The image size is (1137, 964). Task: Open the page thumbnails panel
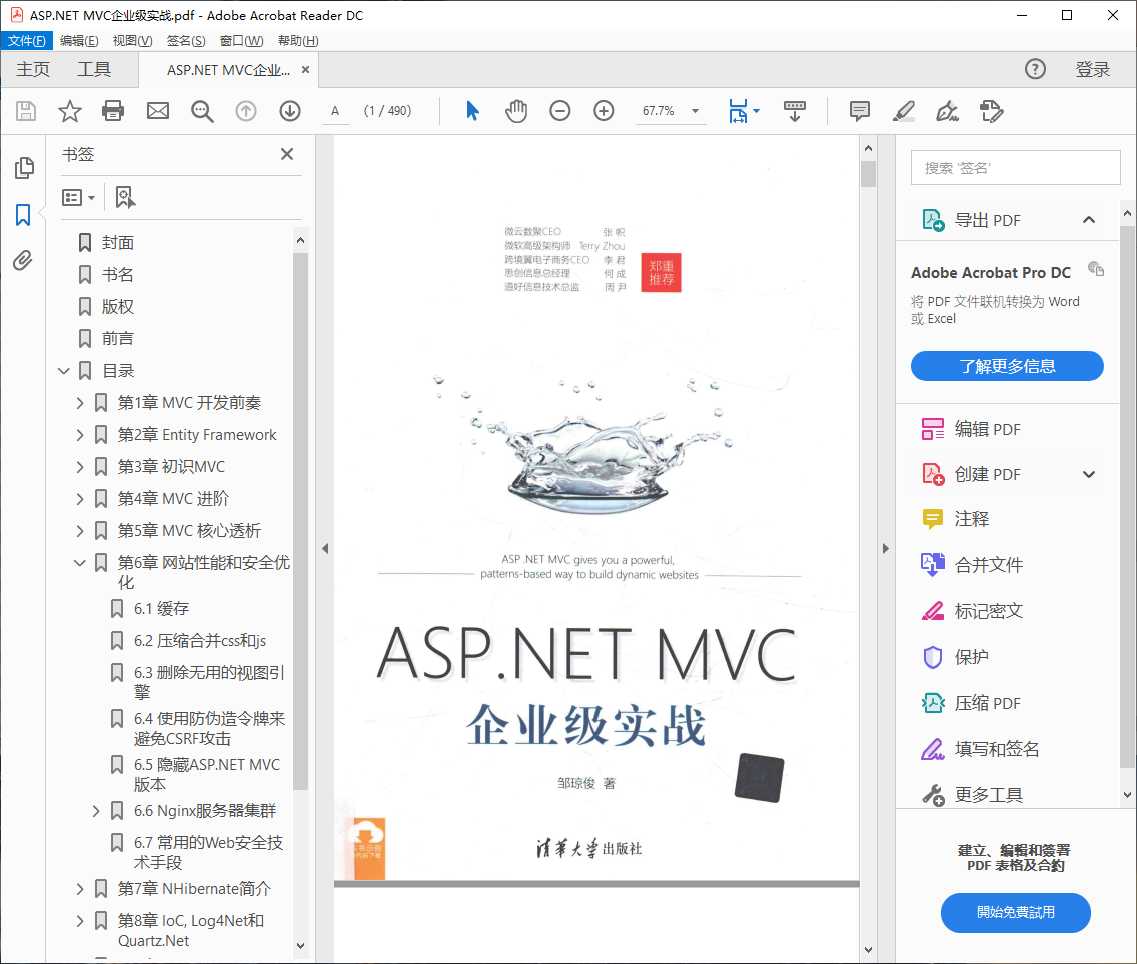pyautogui.click(x=22, y=168)
